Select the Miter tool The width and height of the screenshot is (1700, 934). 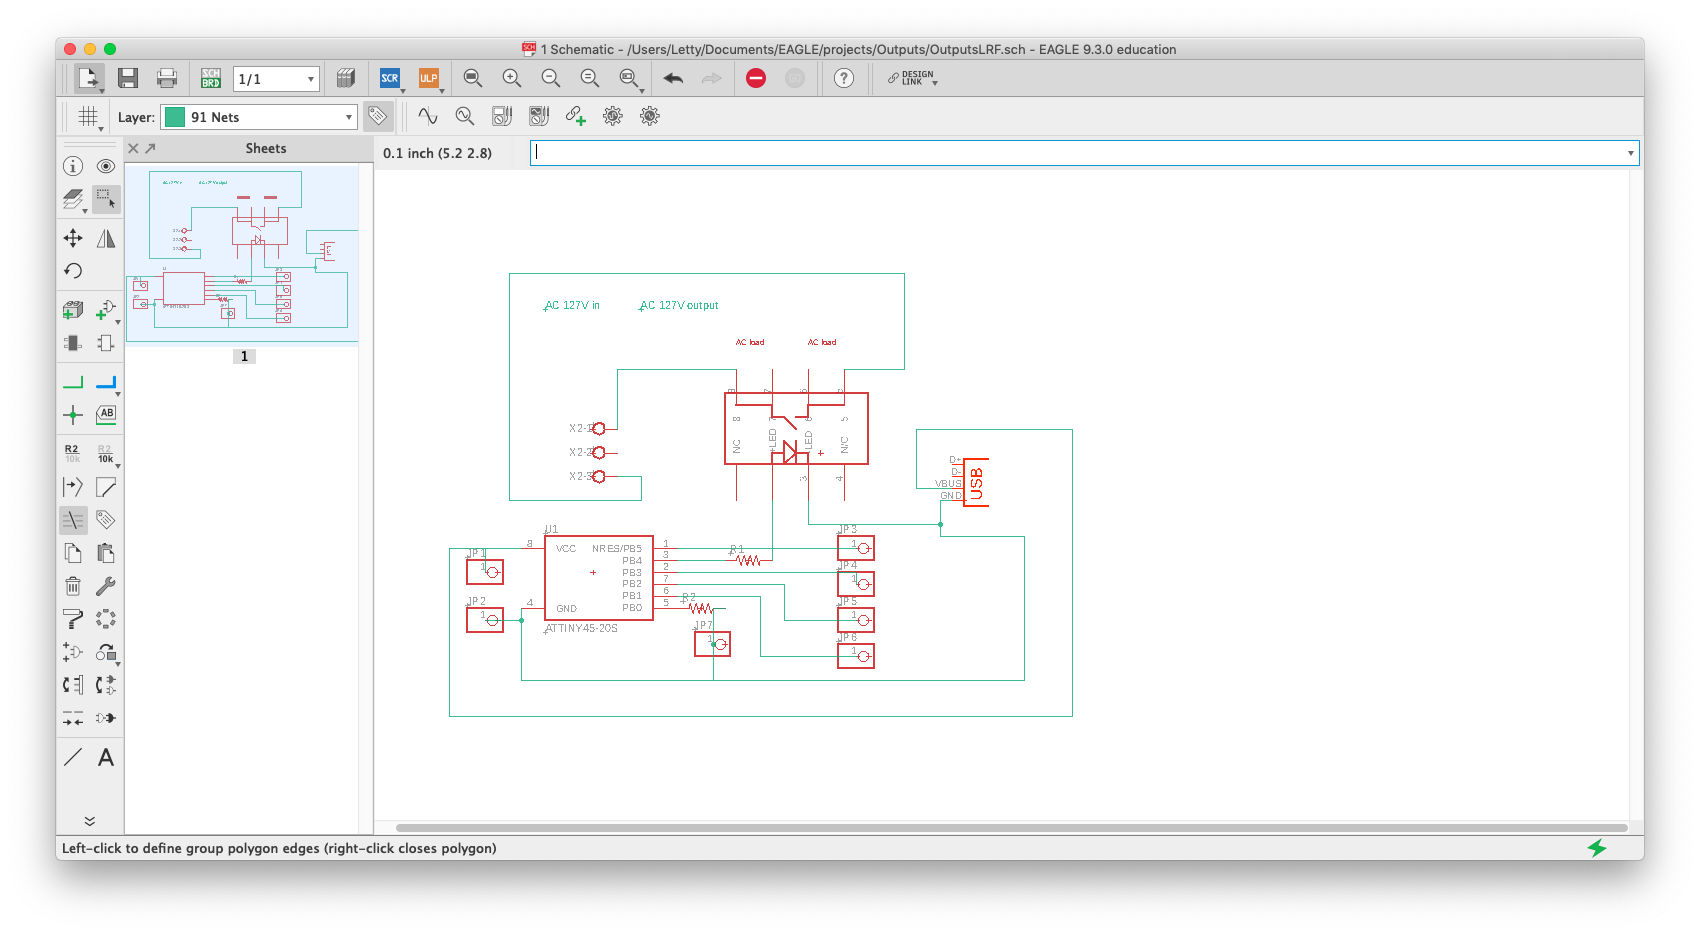tap(106, 487)
